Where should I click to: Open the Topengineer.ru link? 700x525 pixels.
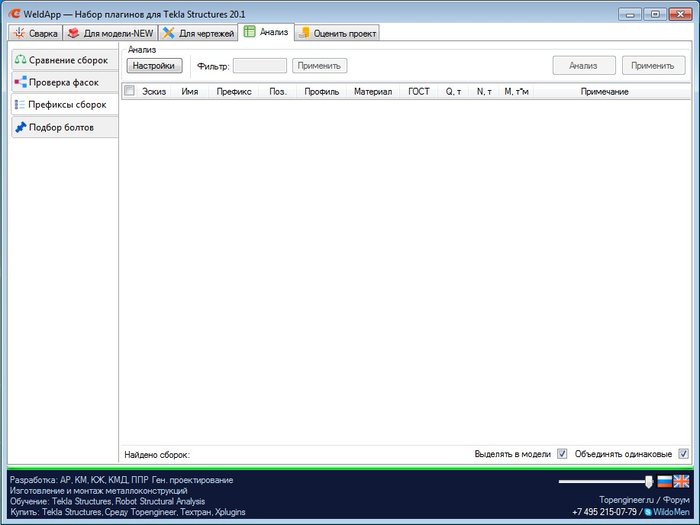626,500
